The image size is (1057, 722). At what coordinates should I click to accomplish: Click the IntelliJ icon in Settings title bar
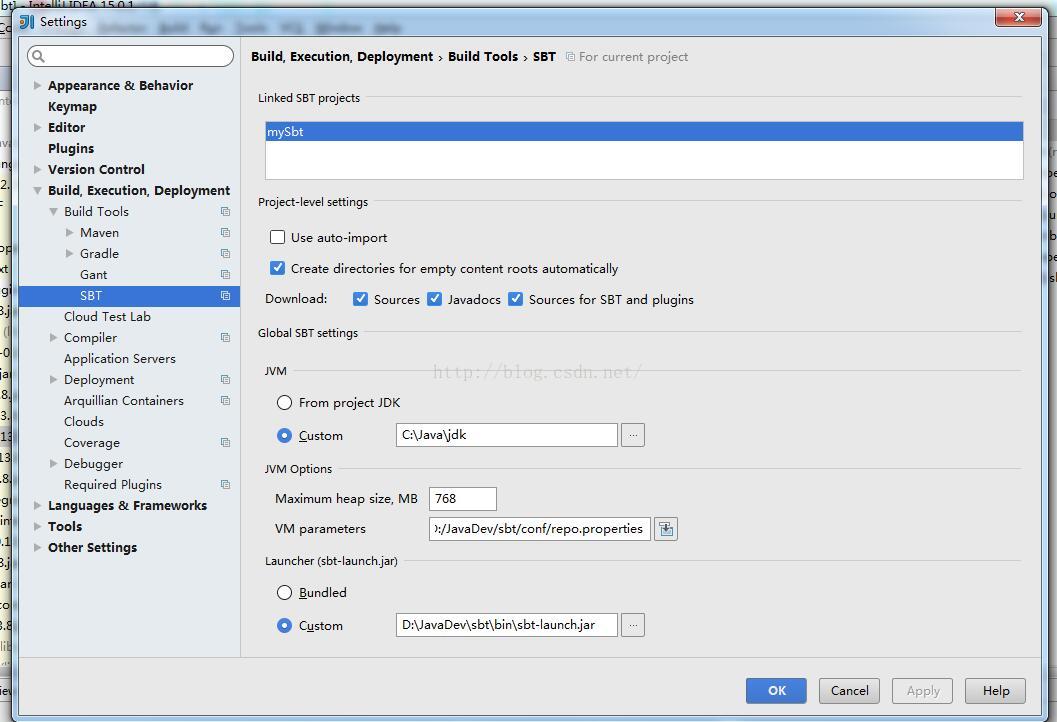click(x=26, y=22)
